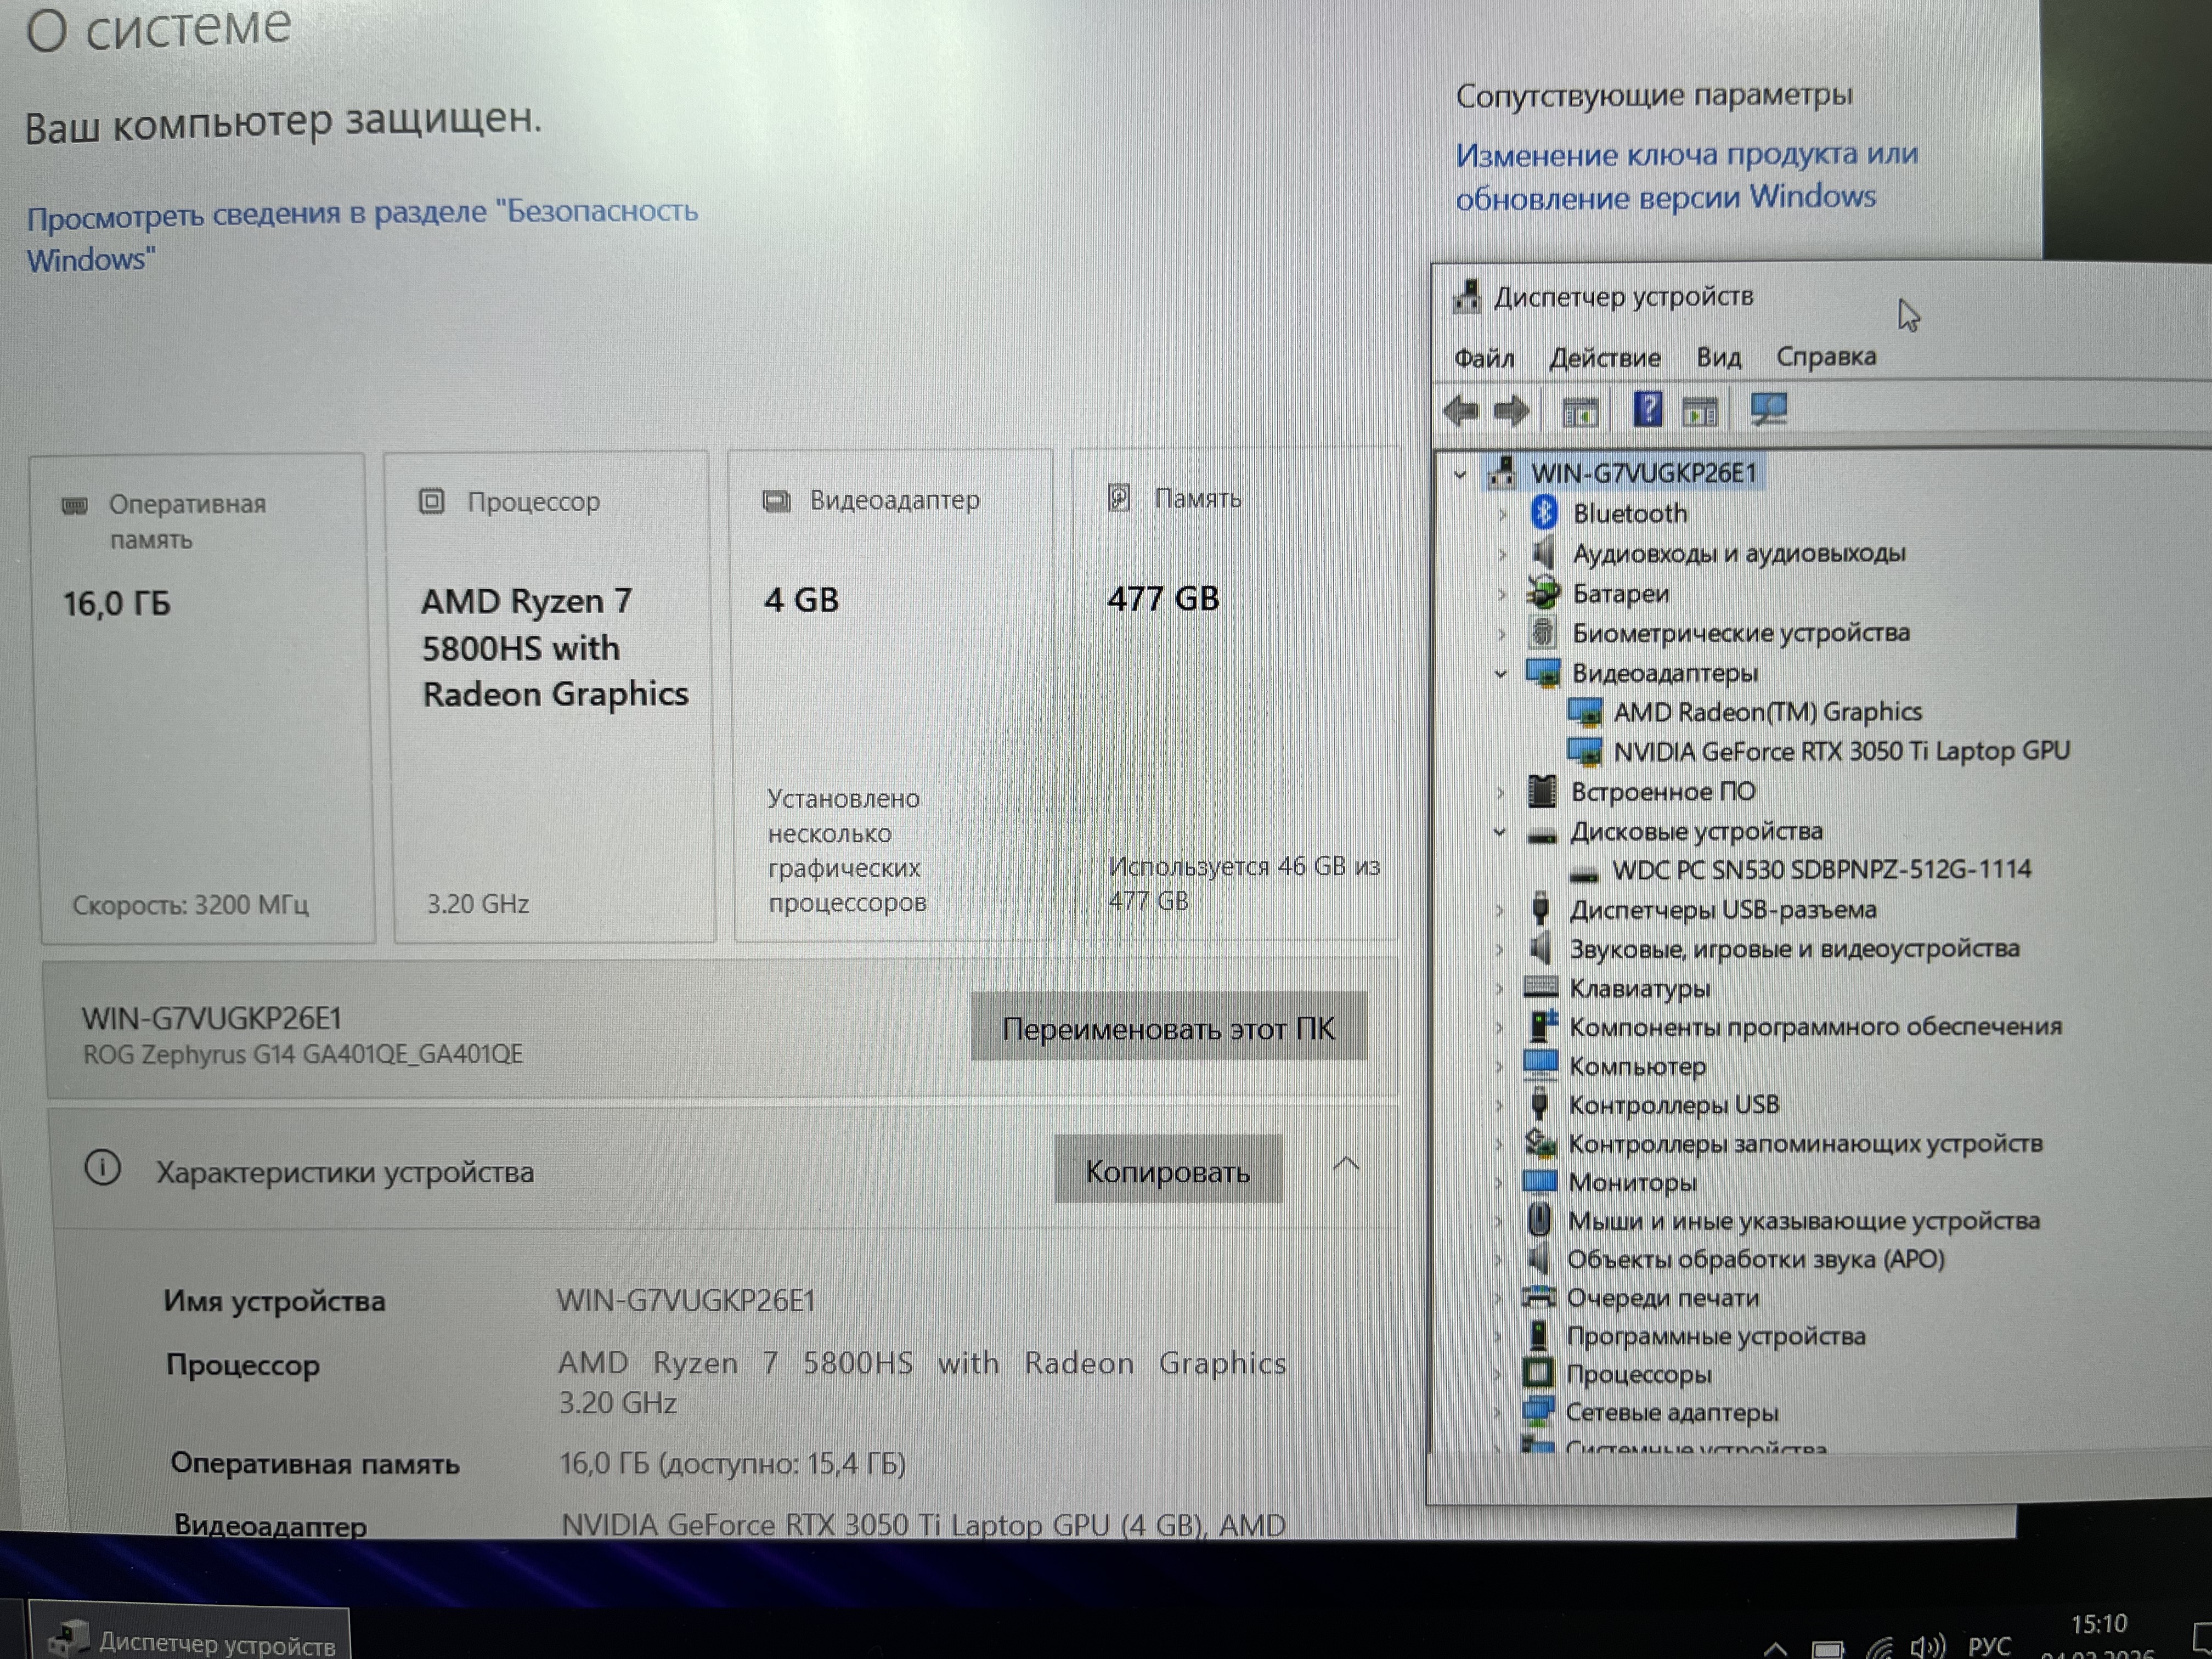Click the scan hardware changes monitor icon

click(1768, 408)
